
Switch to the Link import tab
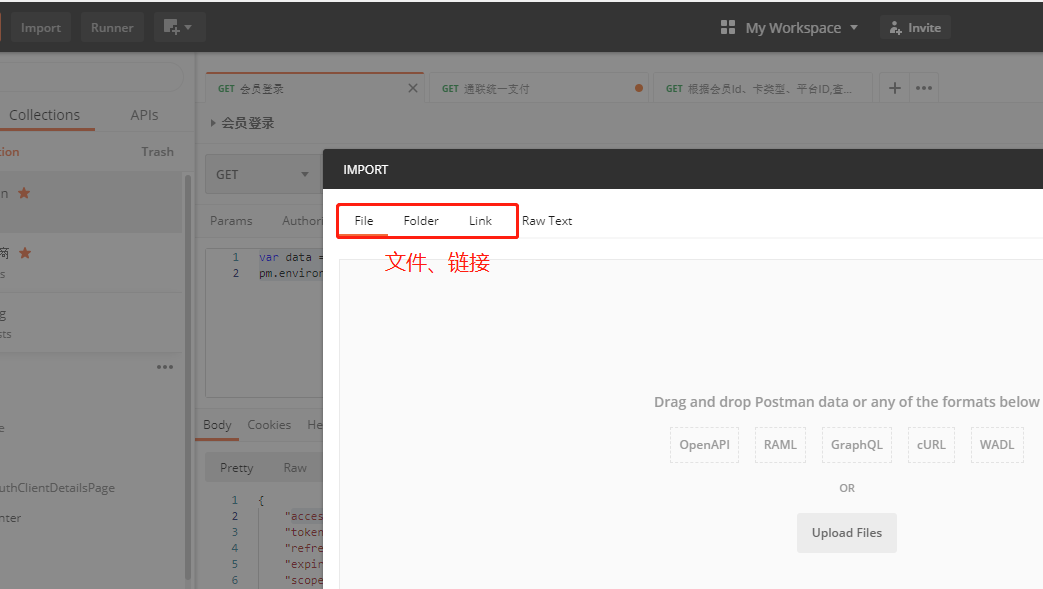[480, 220]
